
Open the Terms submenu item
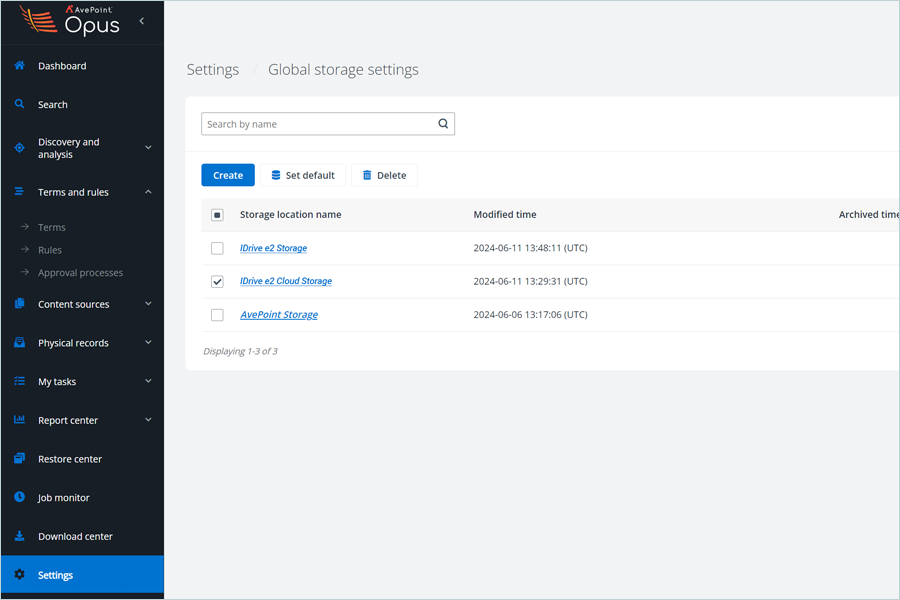click(x=52, y=227)
